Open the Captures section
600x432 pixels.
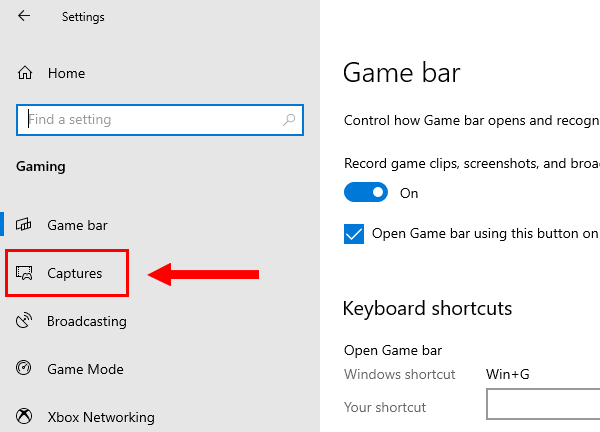point(75,273)
